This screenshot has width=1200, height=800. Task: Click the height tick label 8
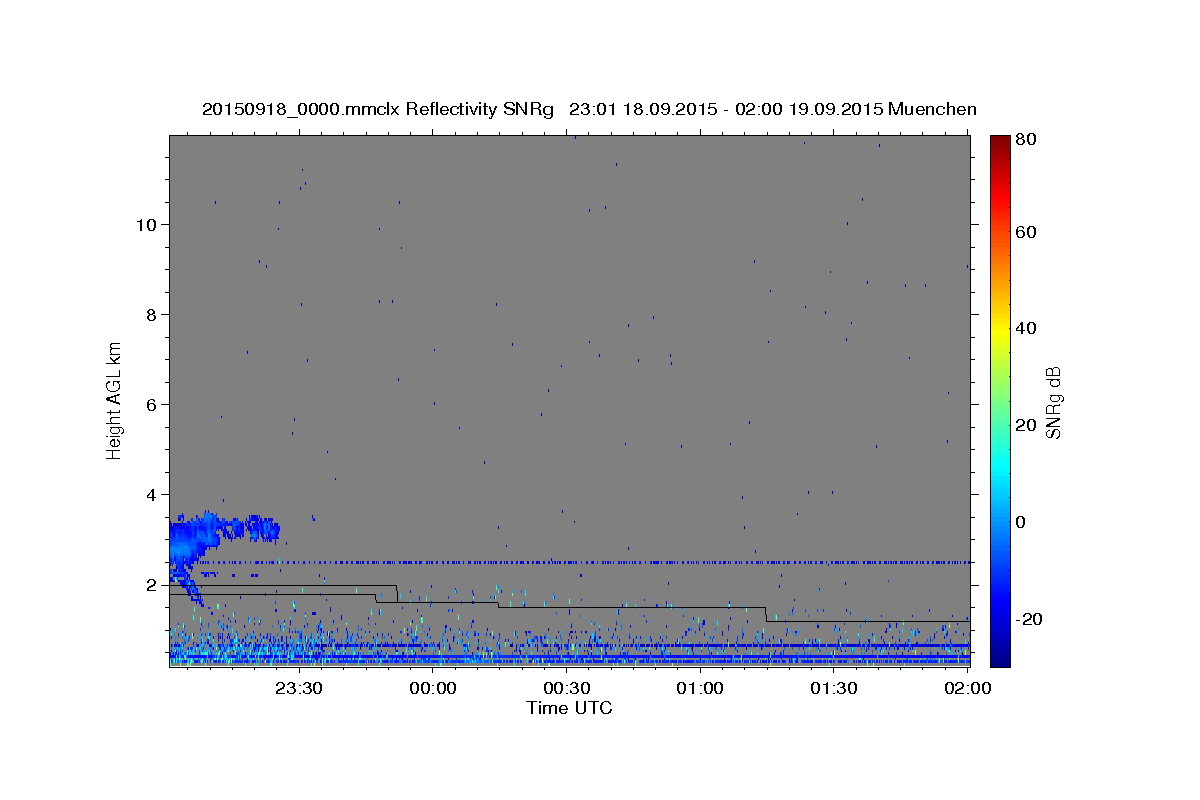coord(151,314)
